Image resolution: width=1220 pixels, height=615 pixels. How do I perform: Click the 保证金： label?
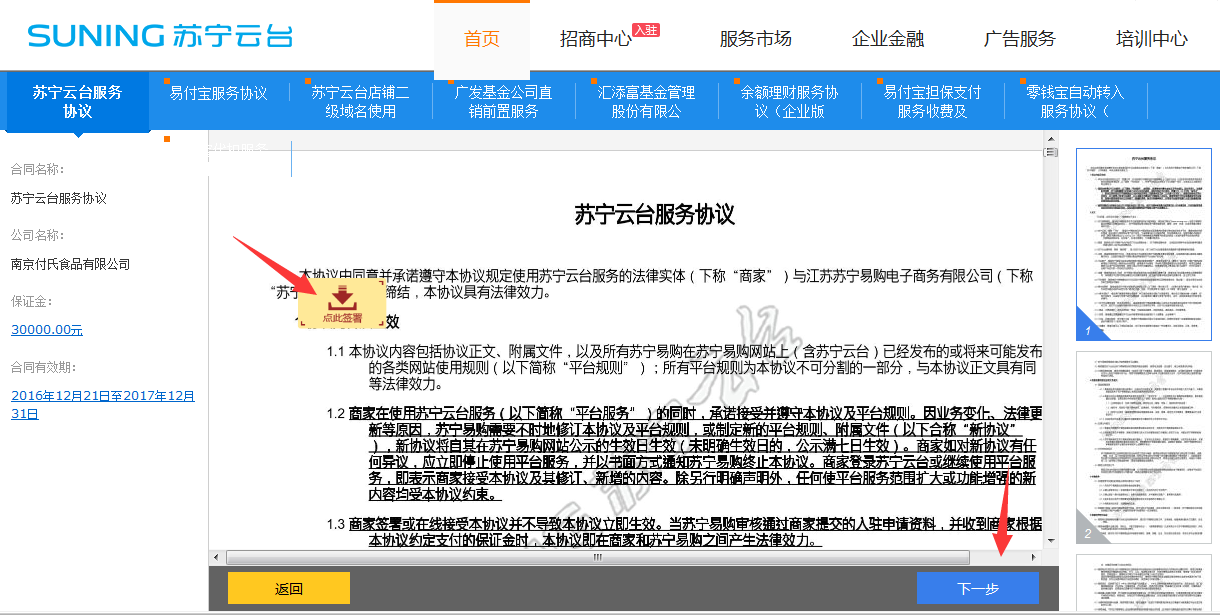[x=32, y=301]
